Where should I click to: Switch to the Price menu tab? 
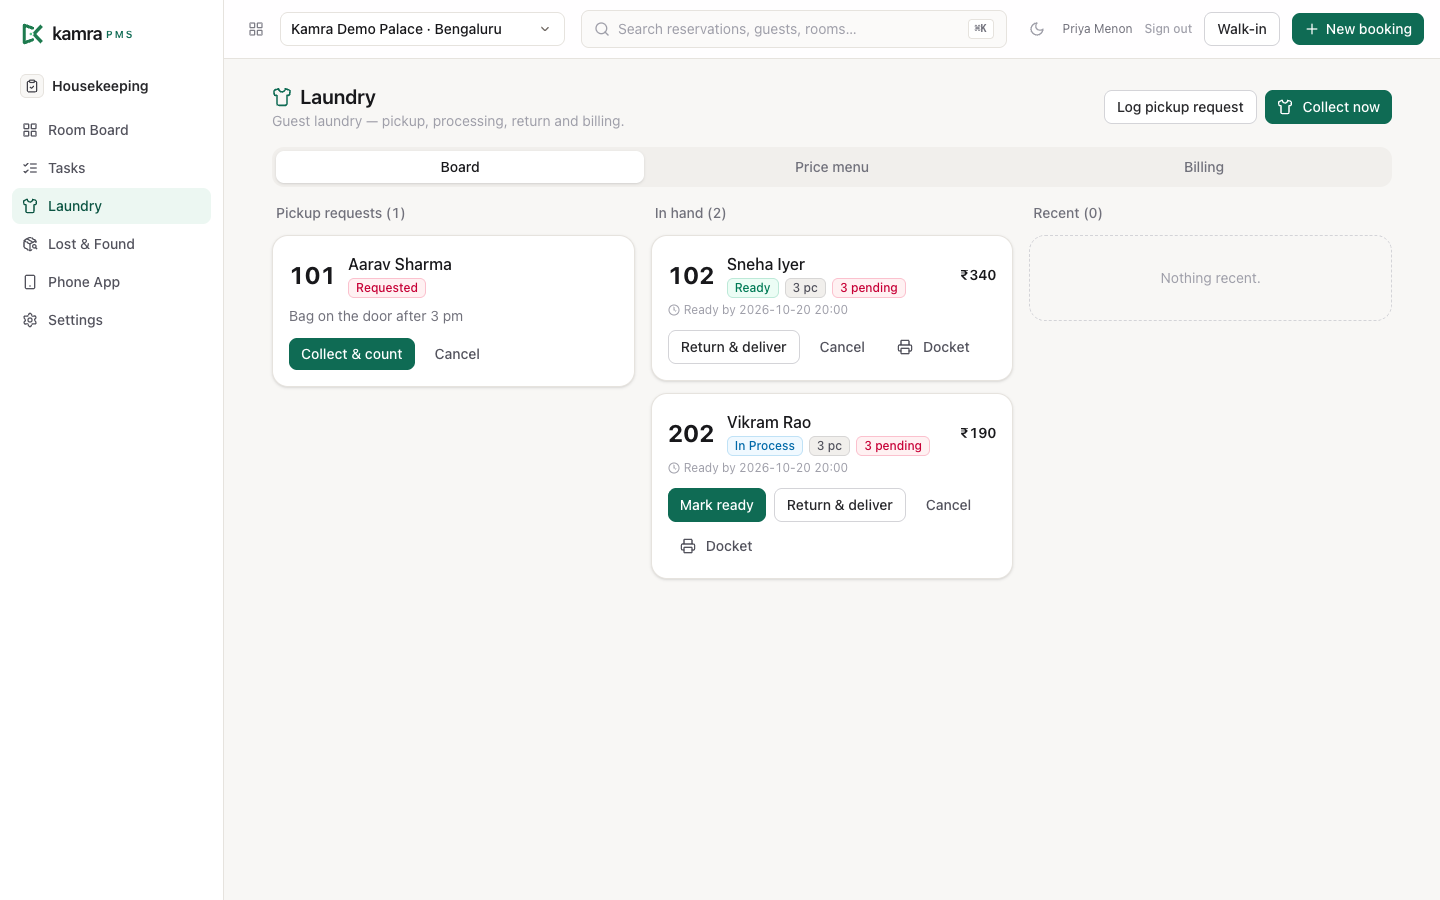pos(832,167)
